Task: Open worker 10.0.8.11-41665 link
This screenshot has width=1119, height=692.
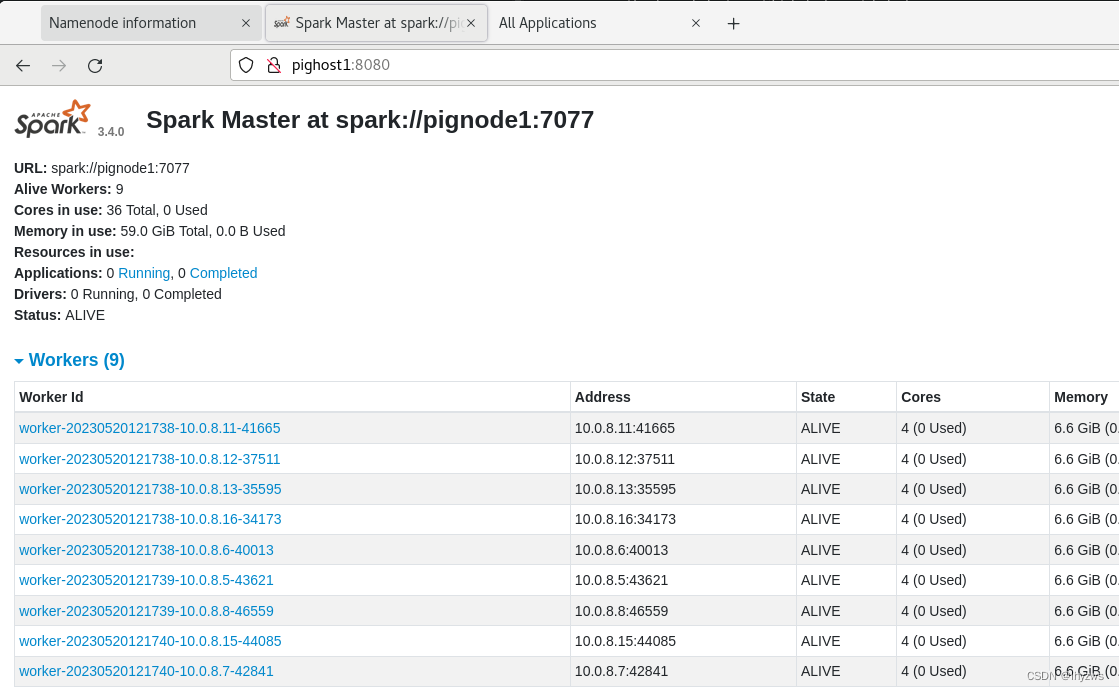Action: [x=149, y=428]
